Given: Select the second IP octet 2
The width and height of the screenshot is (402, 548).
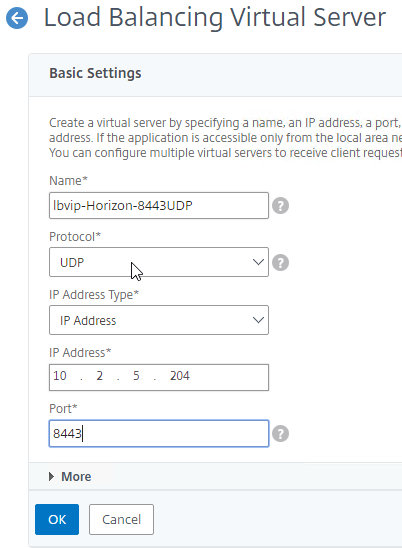Looking at the screenshot, I should pyautogui.click(x=100, y=376).
